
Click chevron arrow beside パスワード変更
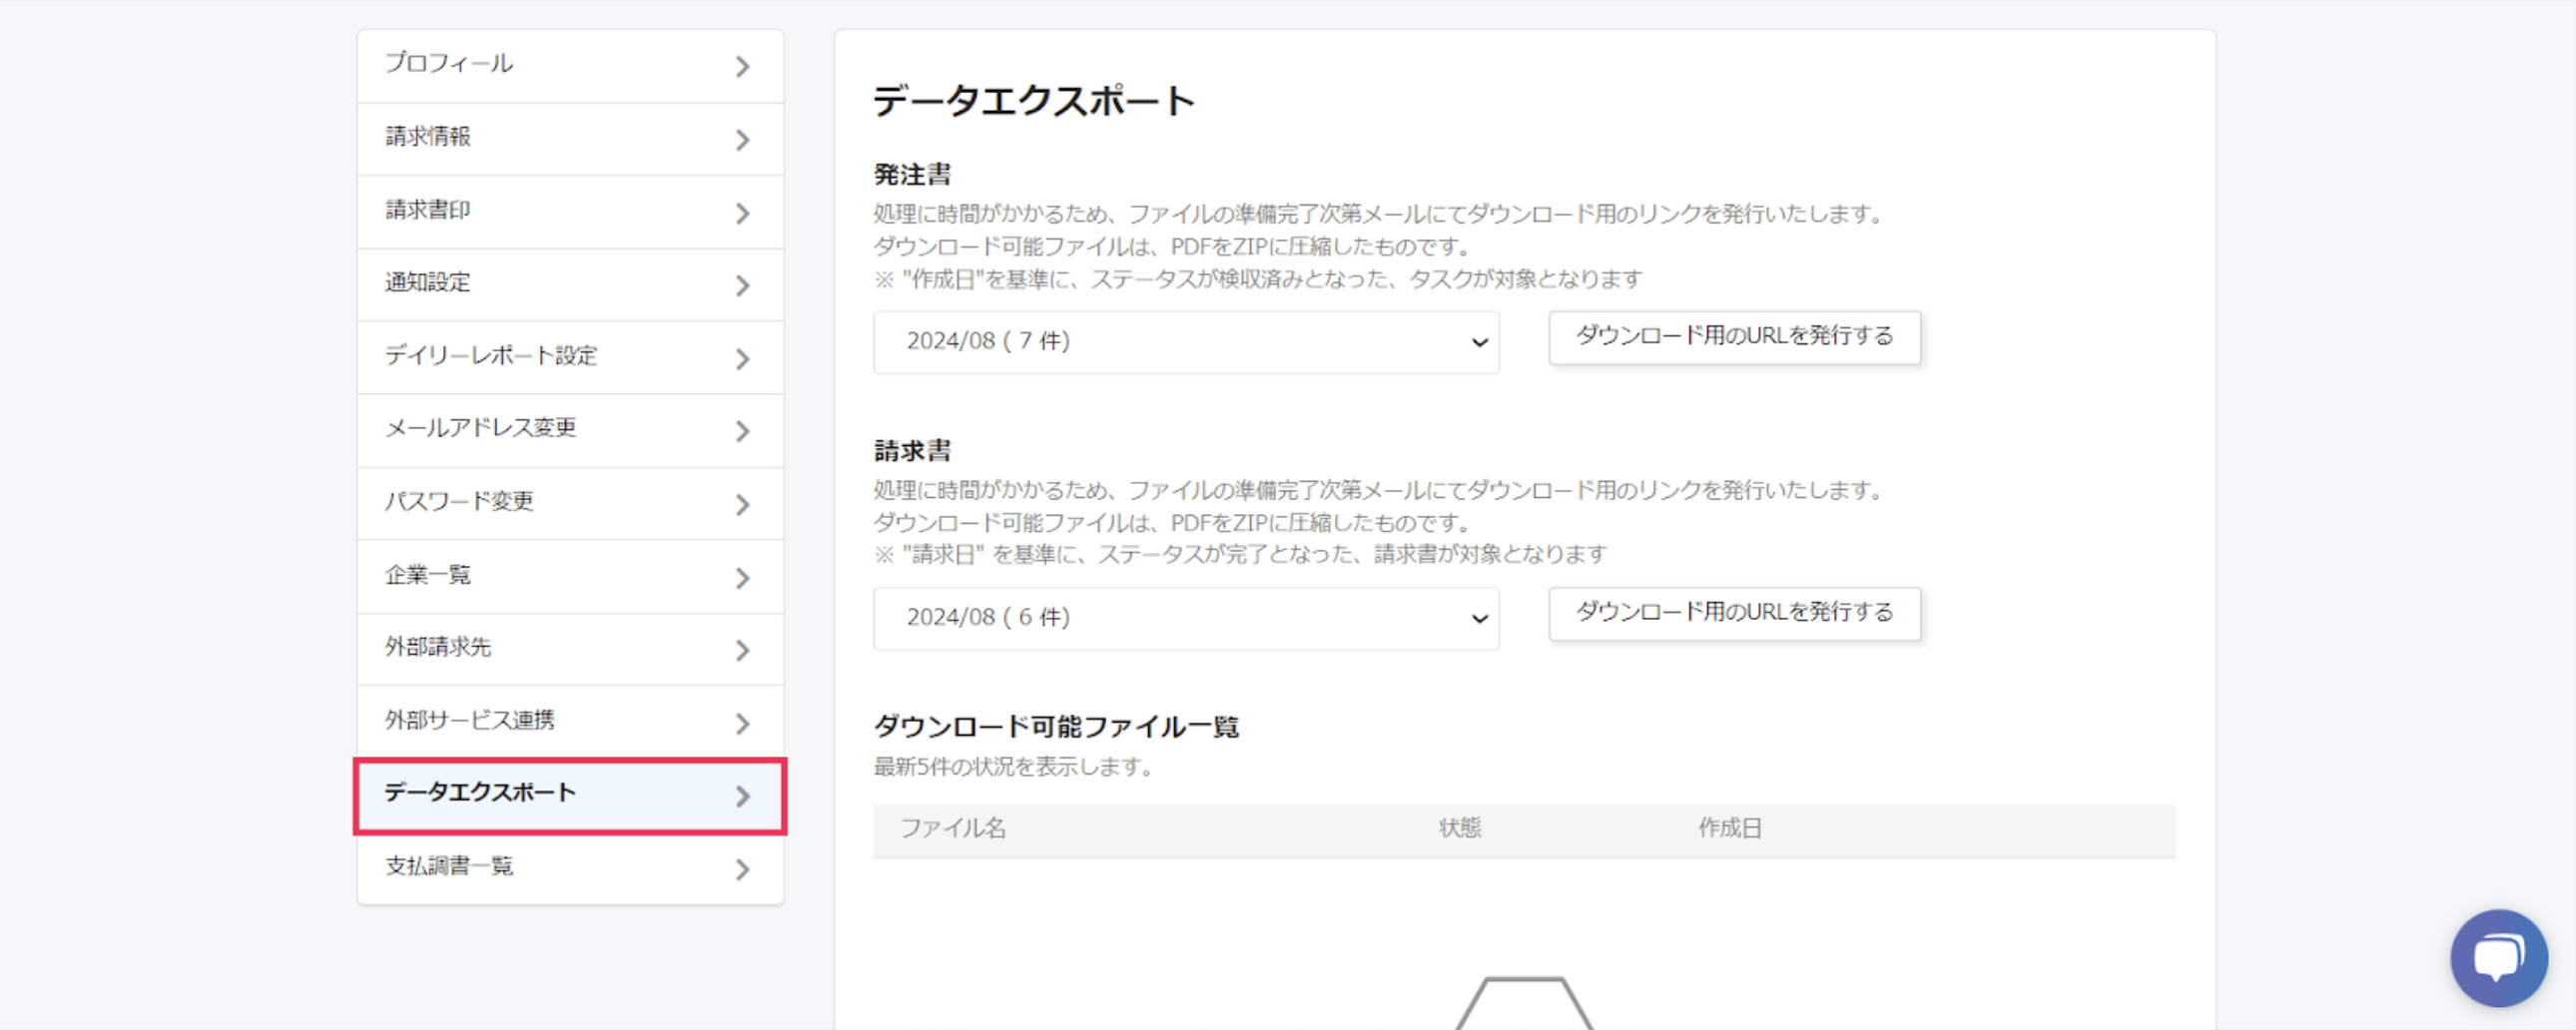click(x=742, y=504)
